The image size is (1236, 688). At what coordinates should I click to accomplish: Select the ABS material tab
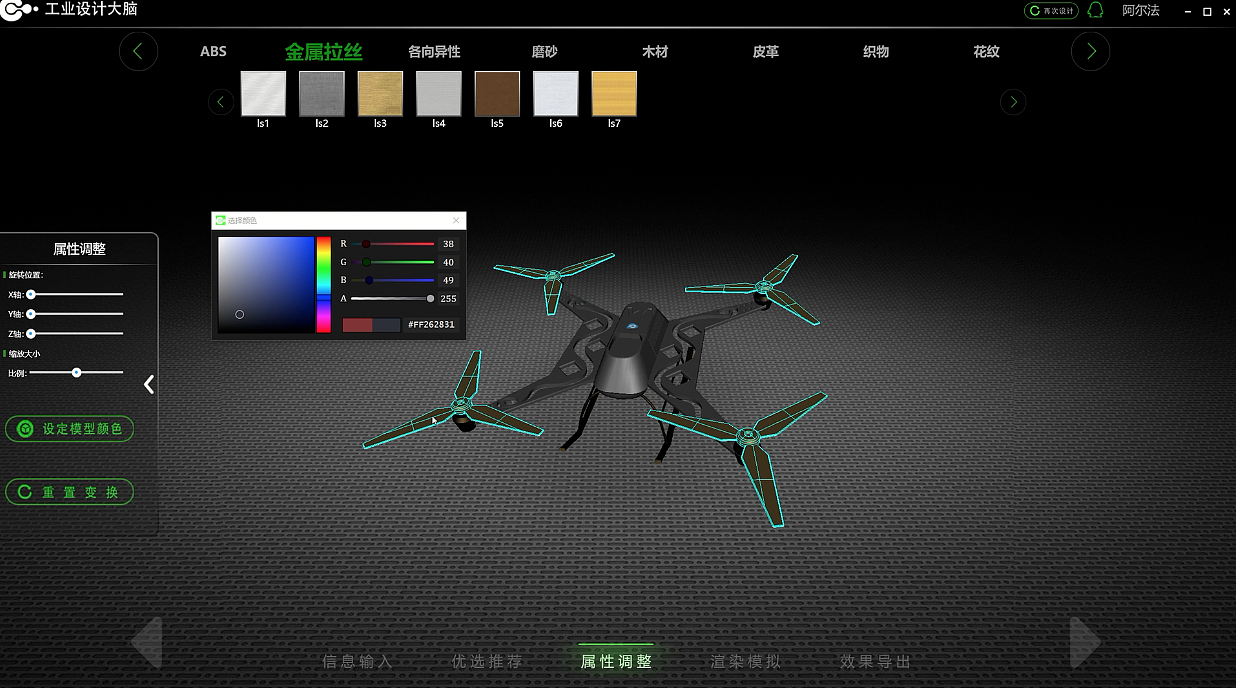213,52
